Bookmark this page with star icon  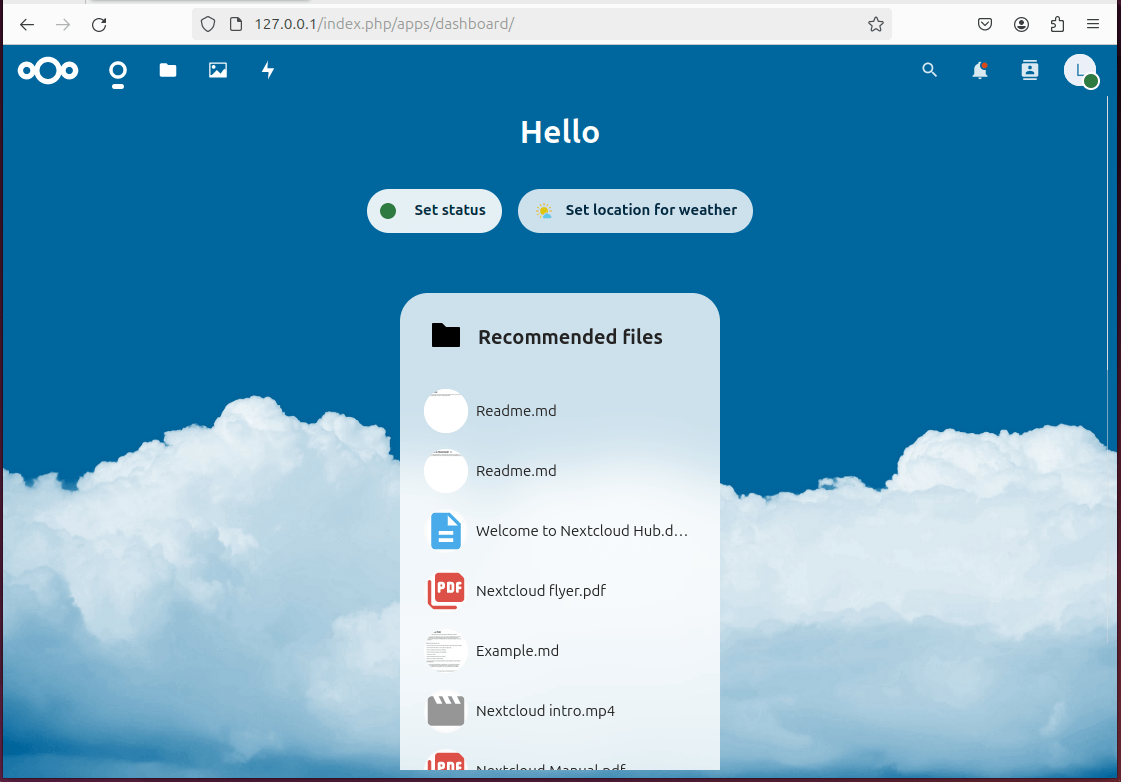click(x=876, y=24)
